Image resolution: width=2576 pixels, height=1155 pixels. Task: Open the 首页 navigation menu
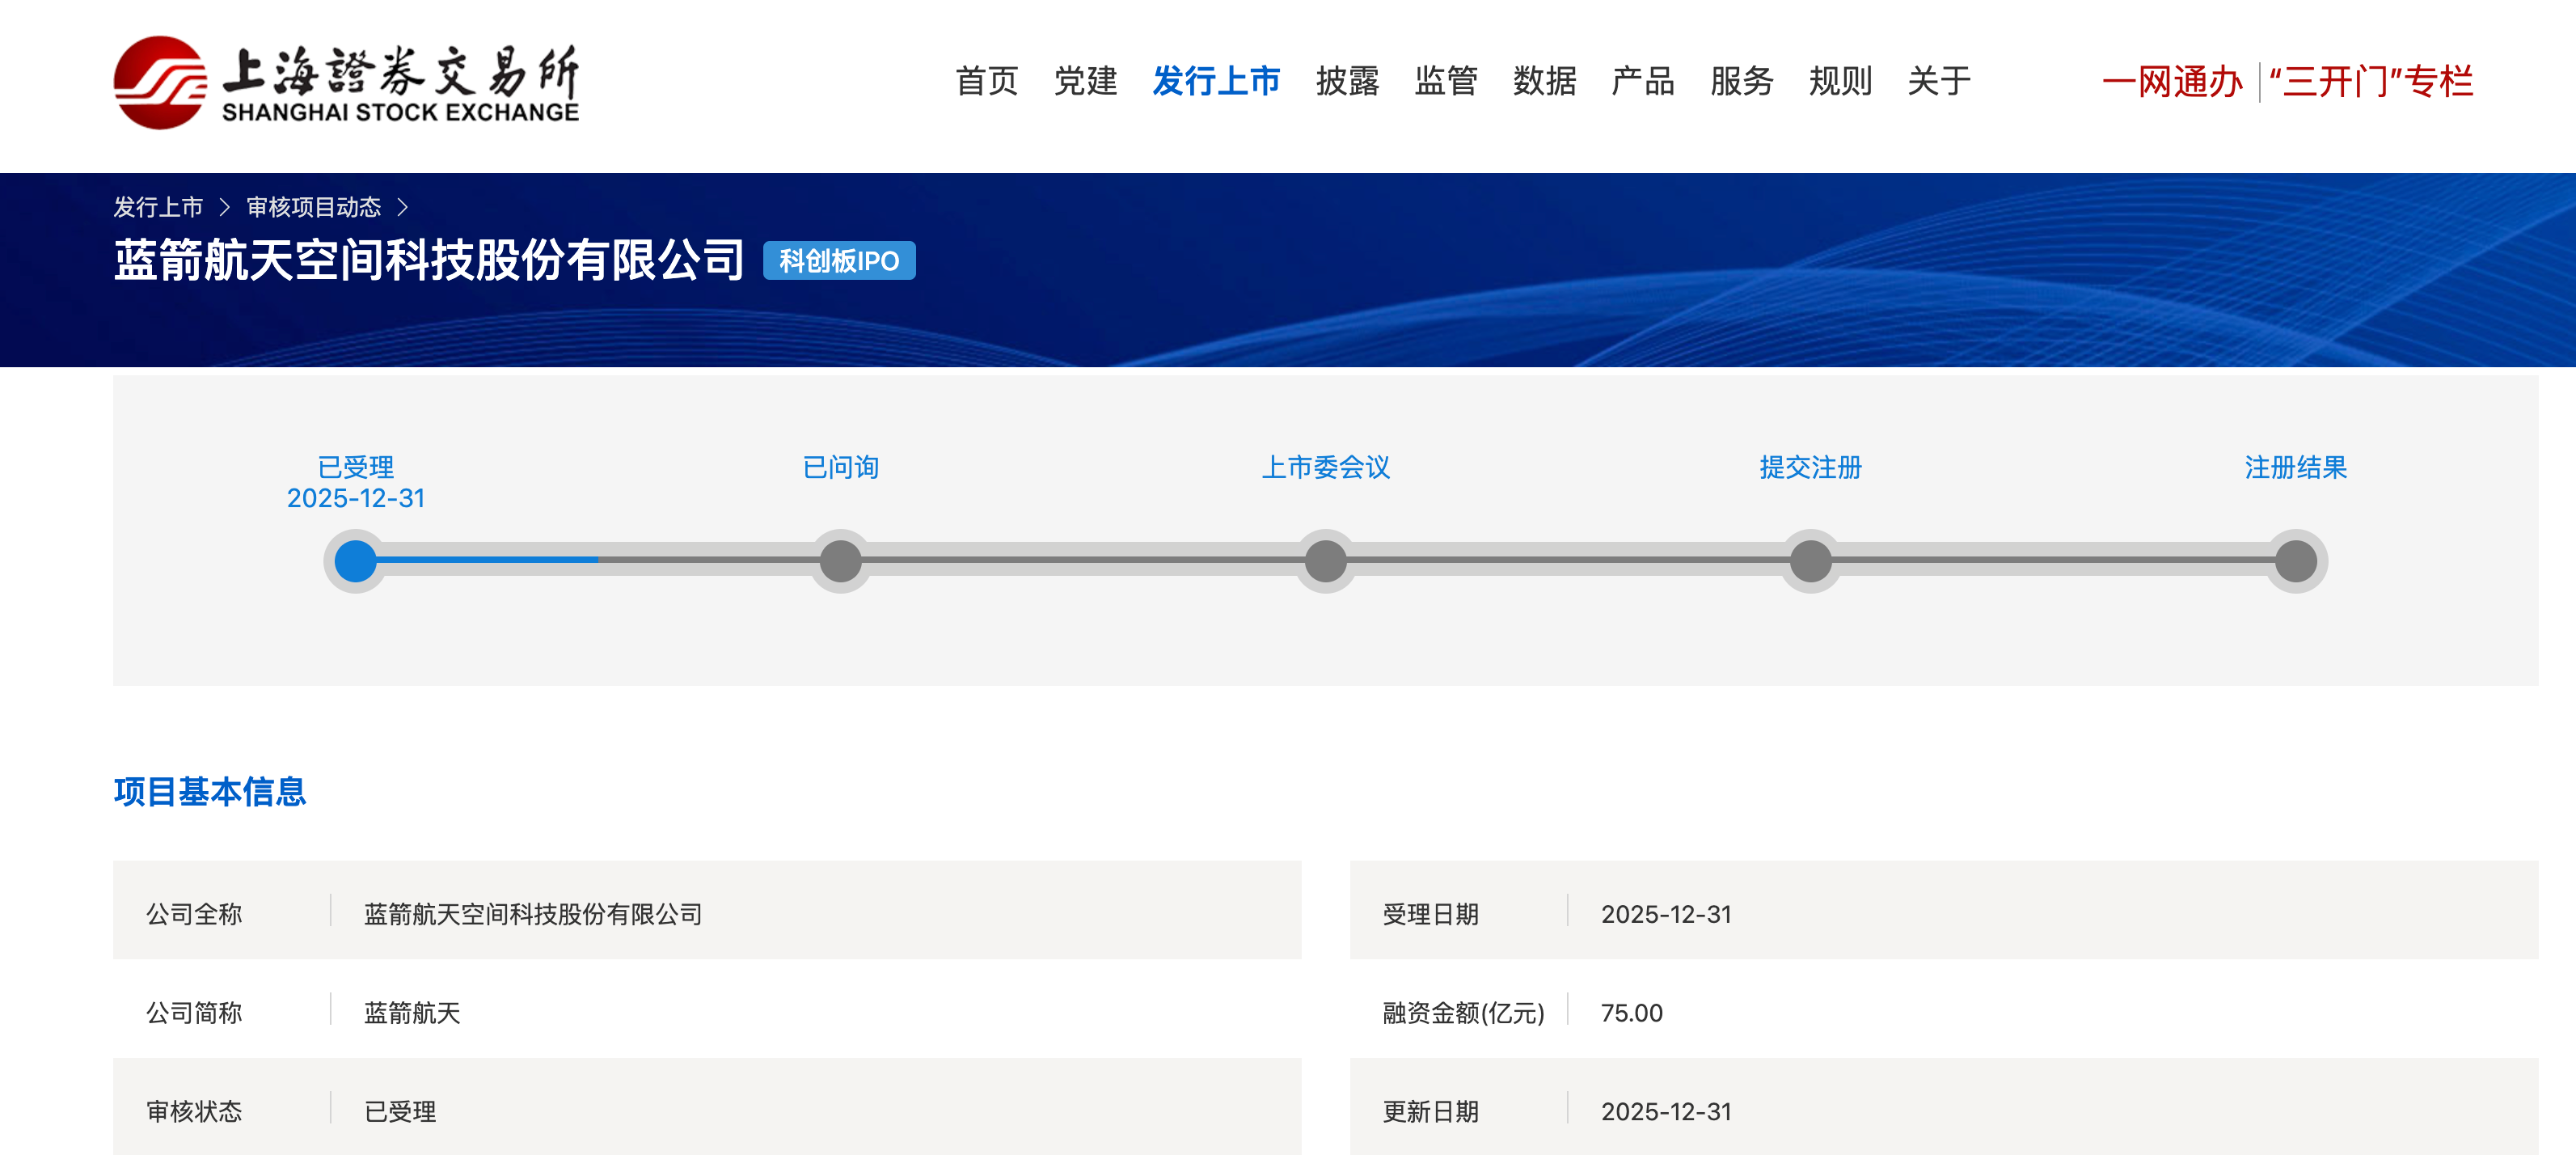(x=986, y=81)
